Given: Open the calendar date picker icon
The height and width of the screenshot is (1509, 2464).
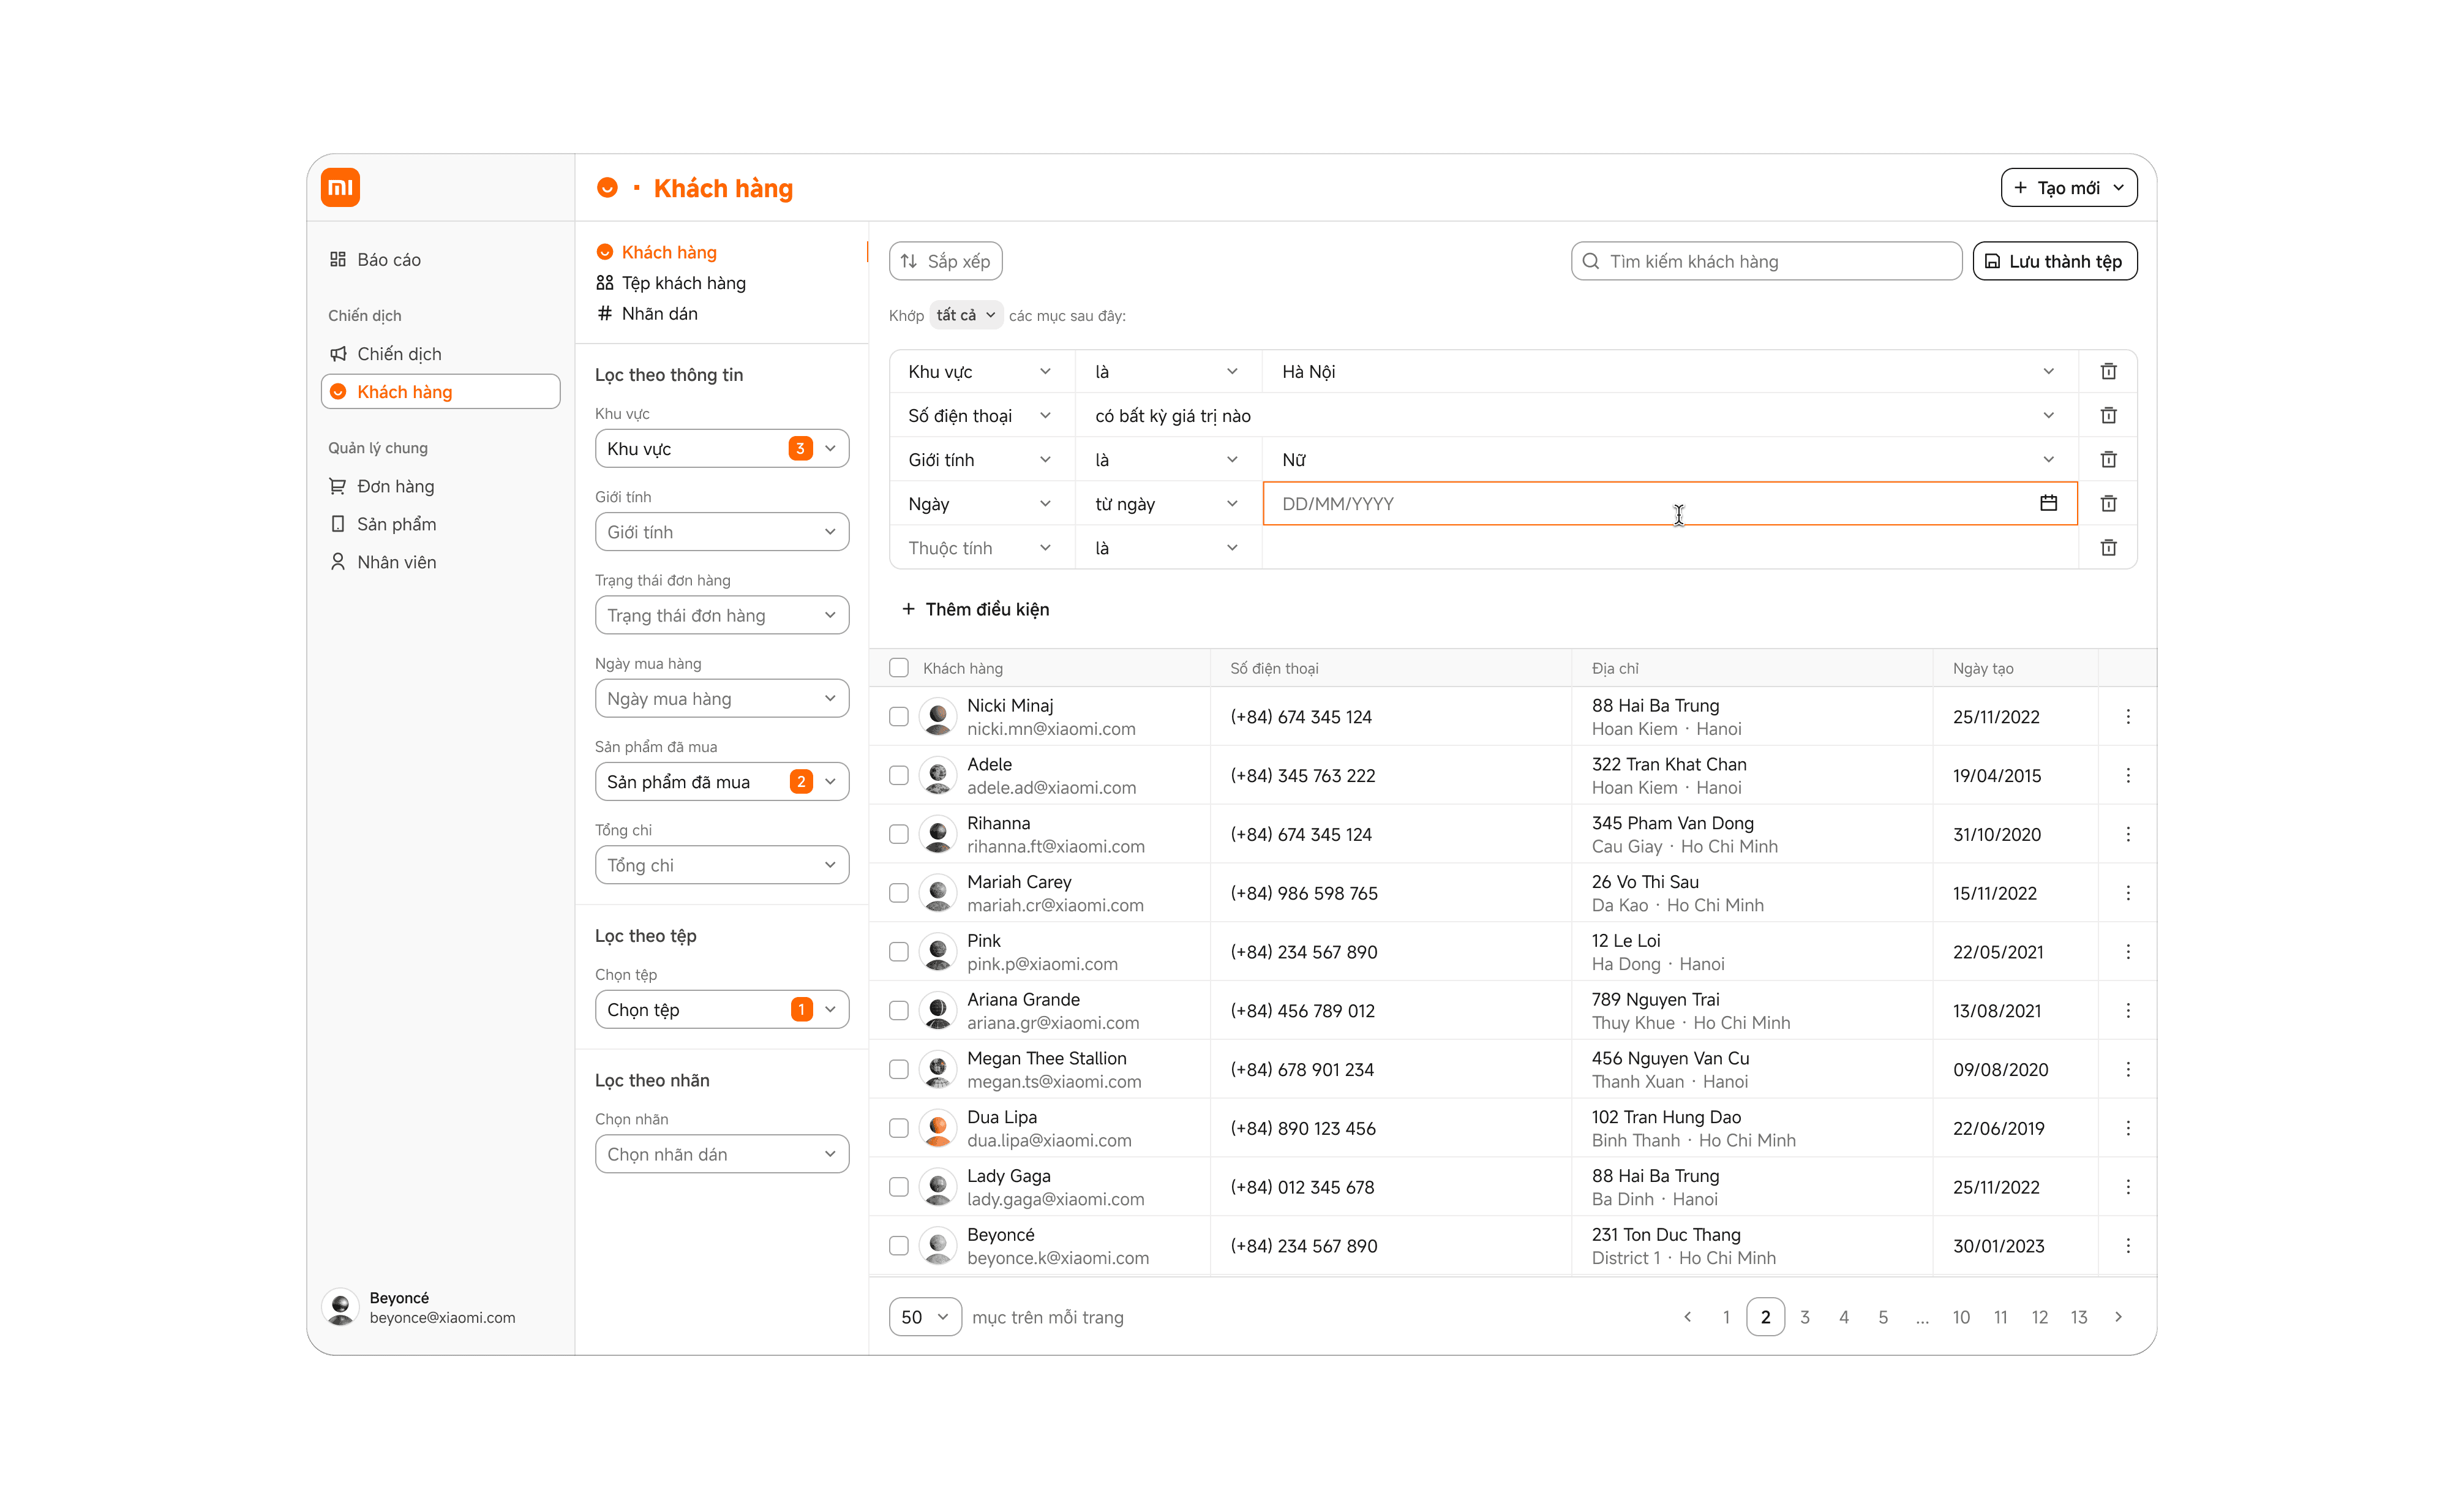Looking at the screenshot, I should tap(2048, 503).
